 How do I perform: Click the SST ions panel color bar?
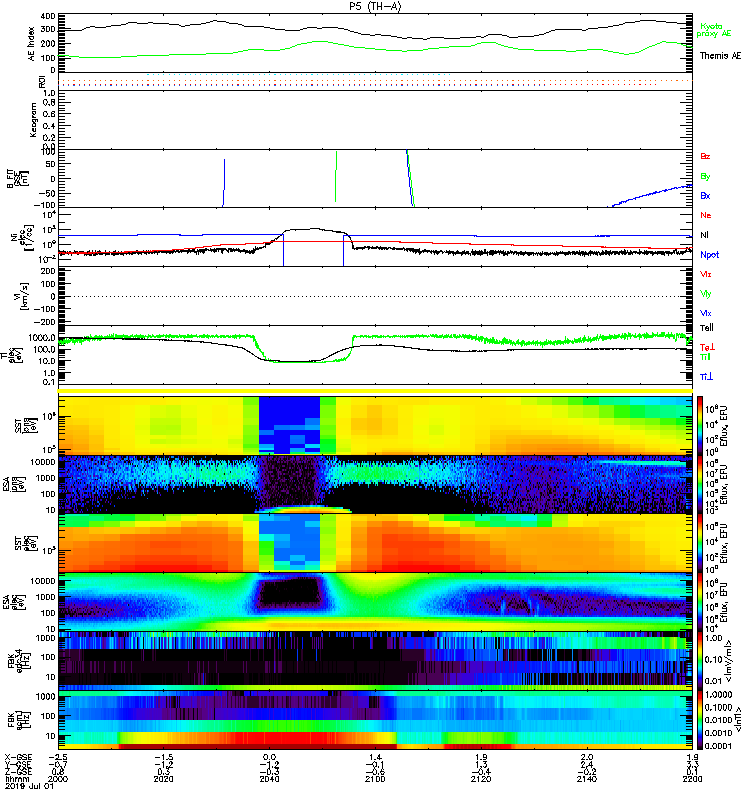pos(700,424)
